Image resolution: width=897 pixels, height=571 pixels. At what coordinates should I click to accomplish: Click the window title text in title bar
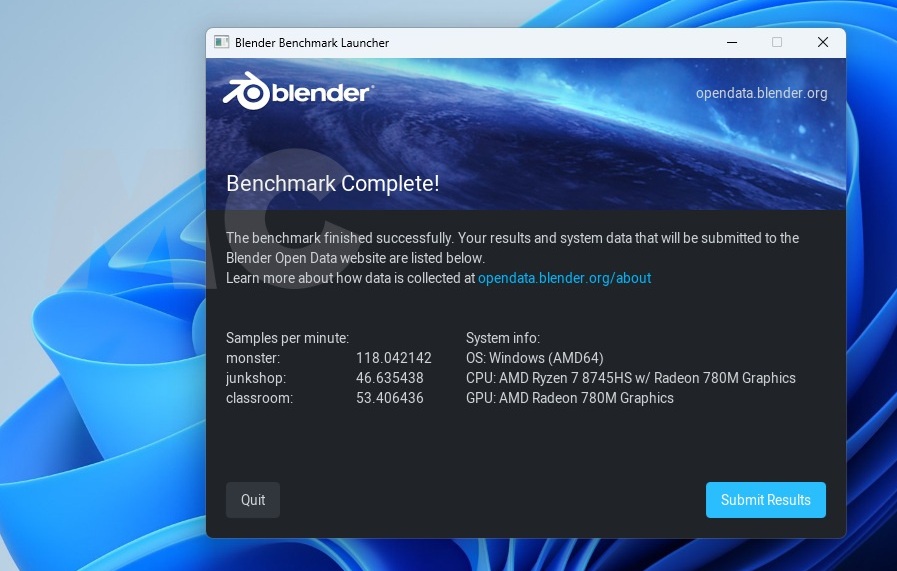[x=311, y=43]
